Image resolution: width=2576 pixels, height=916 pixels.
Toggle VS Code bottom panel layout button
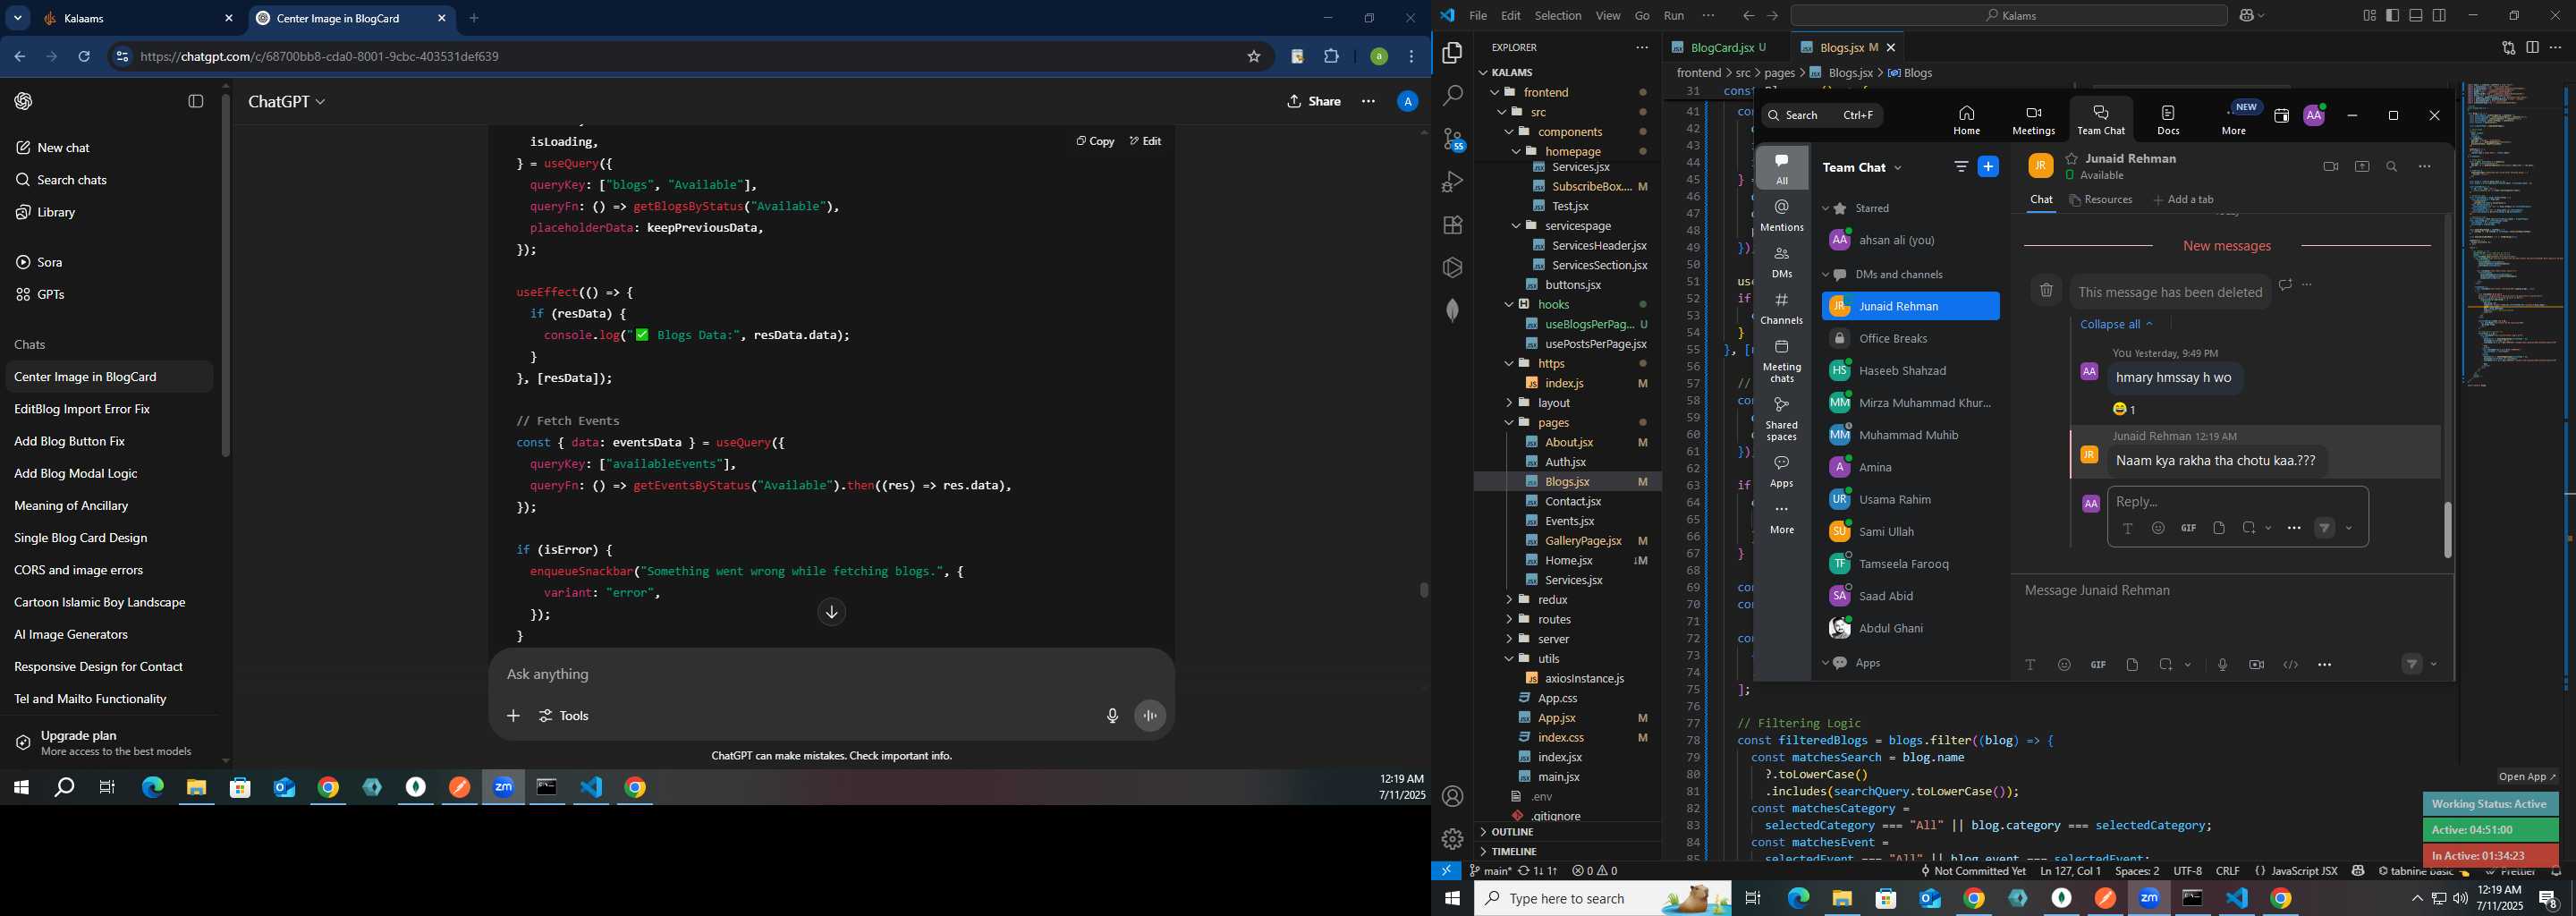[x=2416, y=15]
